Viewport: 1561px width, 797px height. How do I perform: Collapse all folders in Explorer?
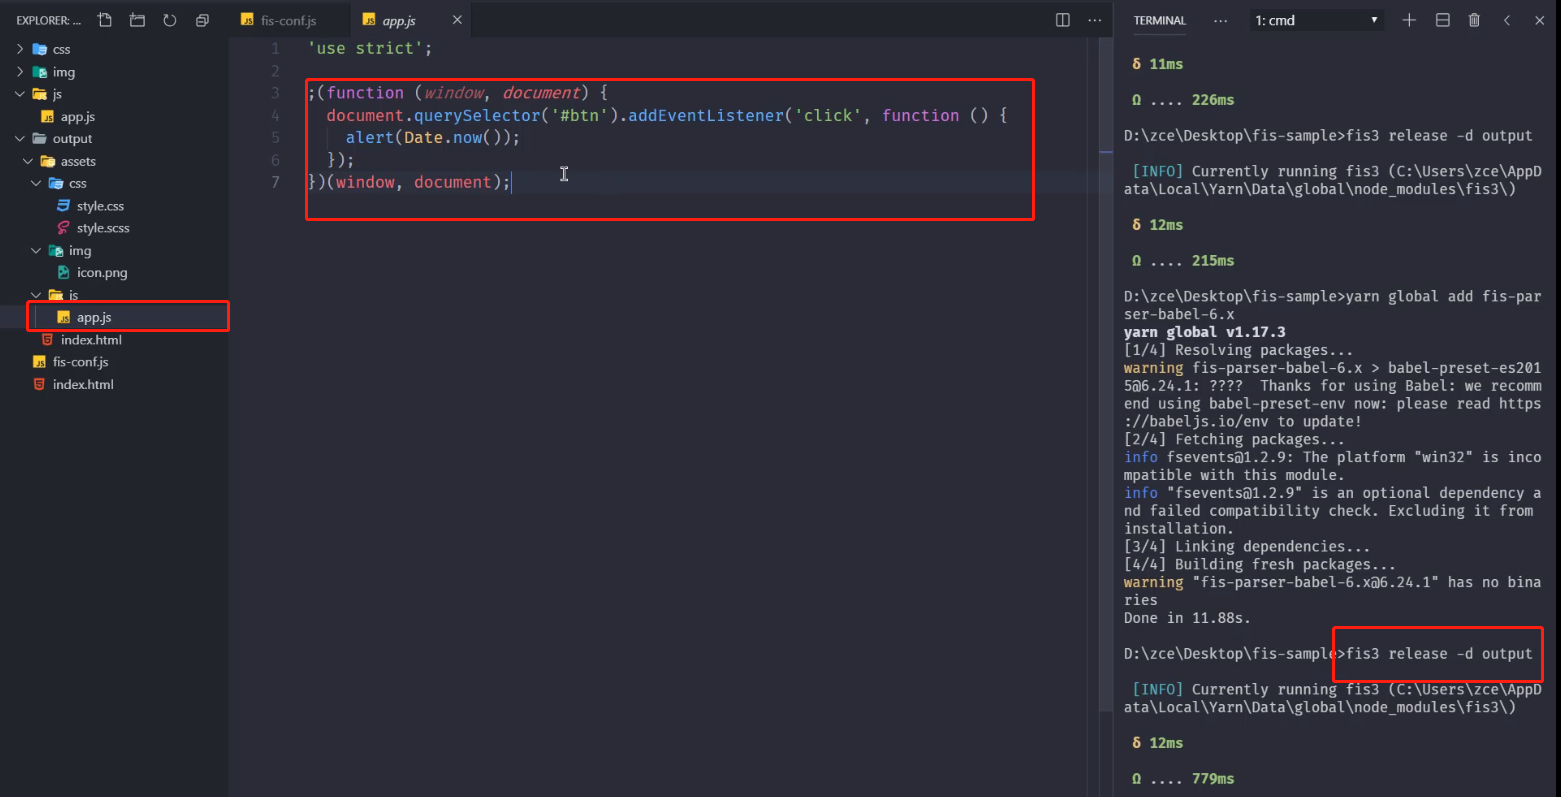pos(202,20)
